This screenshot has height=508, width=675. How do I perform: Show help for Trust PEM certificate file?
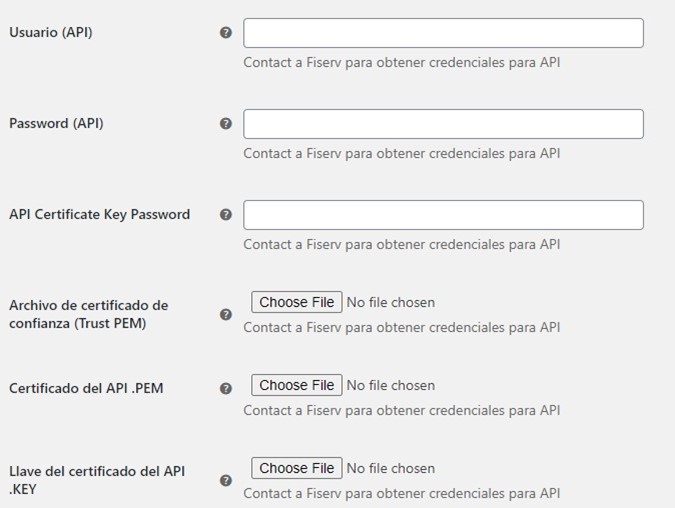pyautogui.click(x=226, y=314)
